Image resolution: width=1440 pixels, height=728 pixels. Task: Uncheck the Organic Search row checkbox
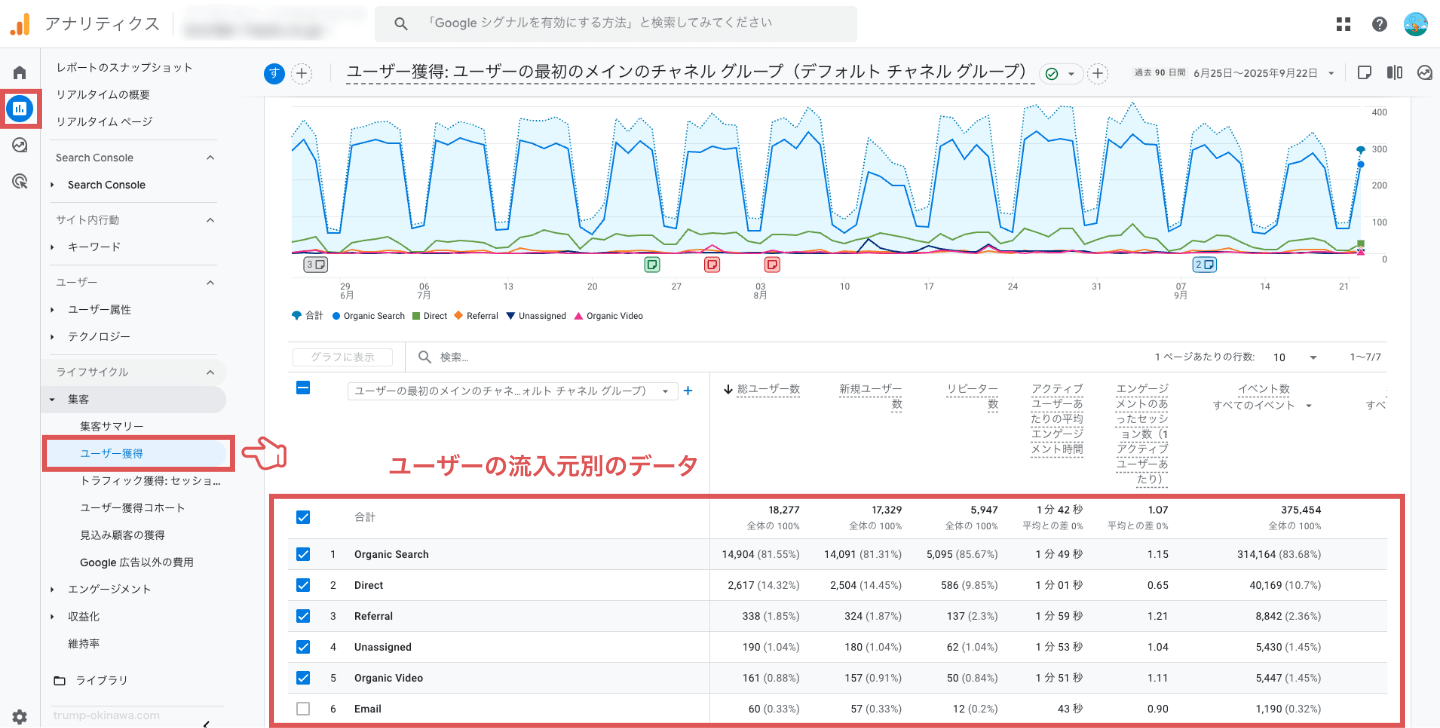tap(303, 554)
